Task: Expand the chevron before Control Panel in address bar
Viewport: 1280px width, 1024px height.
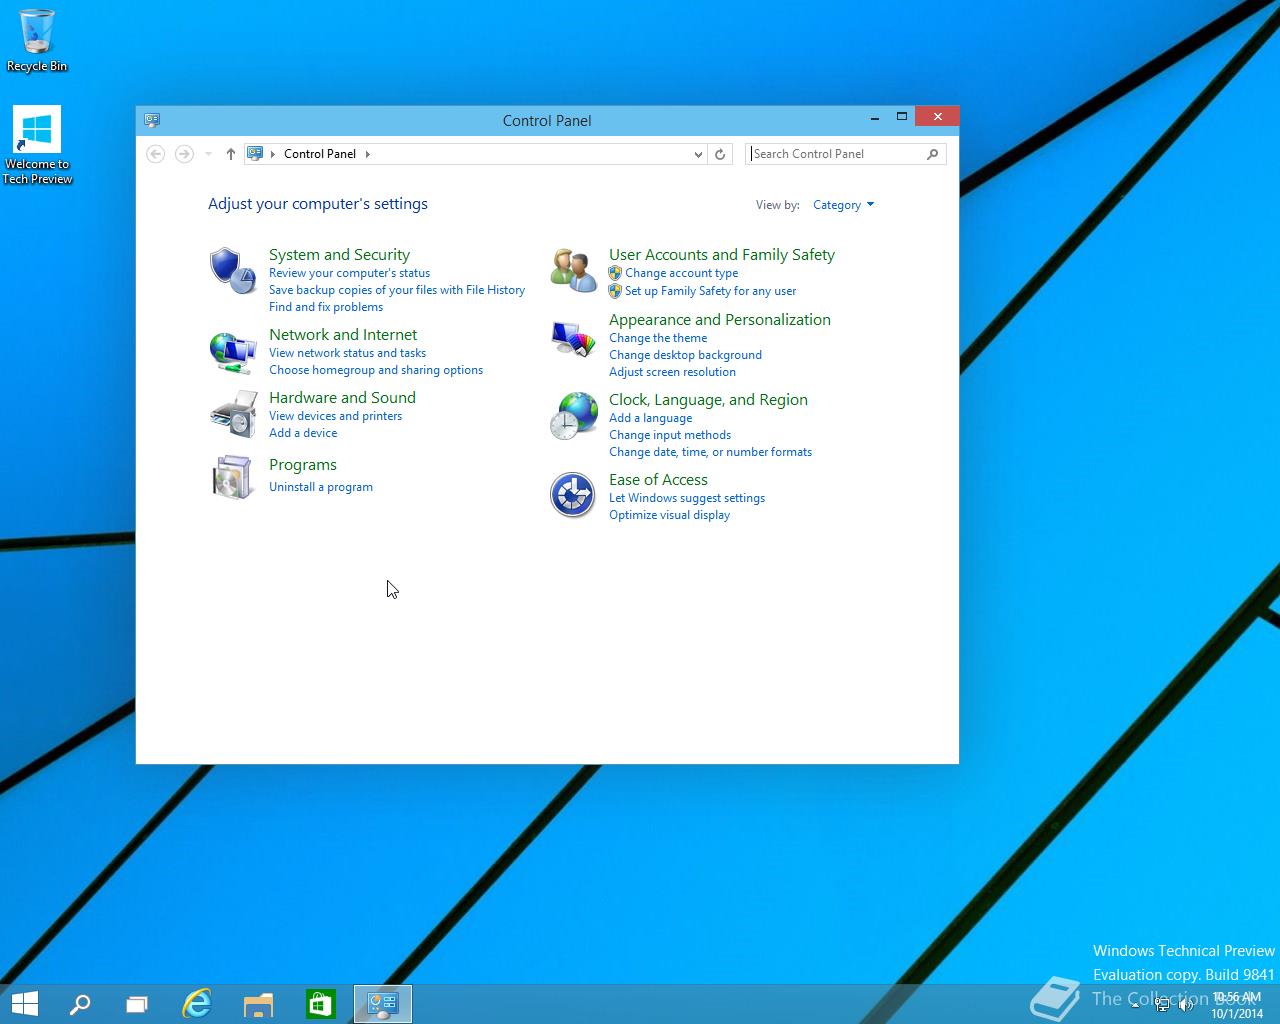Action: (272, 154)
